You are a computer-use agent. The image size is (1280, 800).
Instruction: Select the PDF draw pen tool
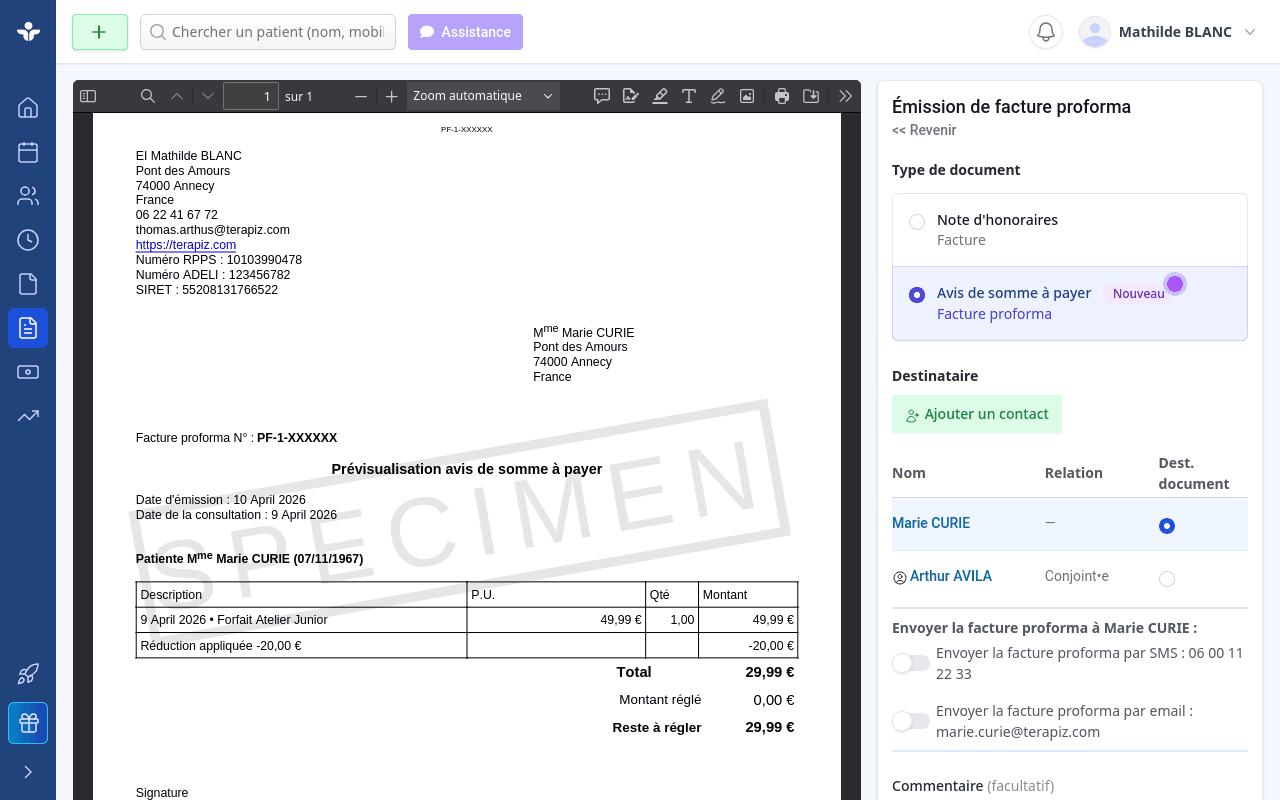coord(718,96)
